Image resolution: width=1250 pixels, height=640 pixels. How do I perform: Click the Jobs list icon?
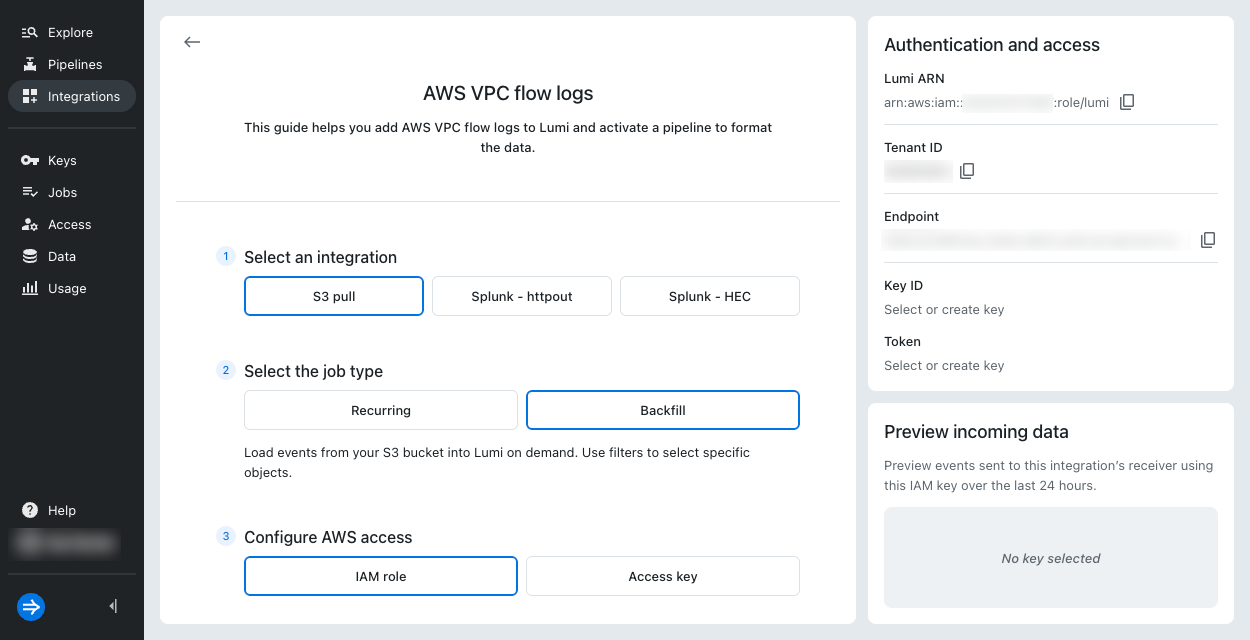coord(30,192)
